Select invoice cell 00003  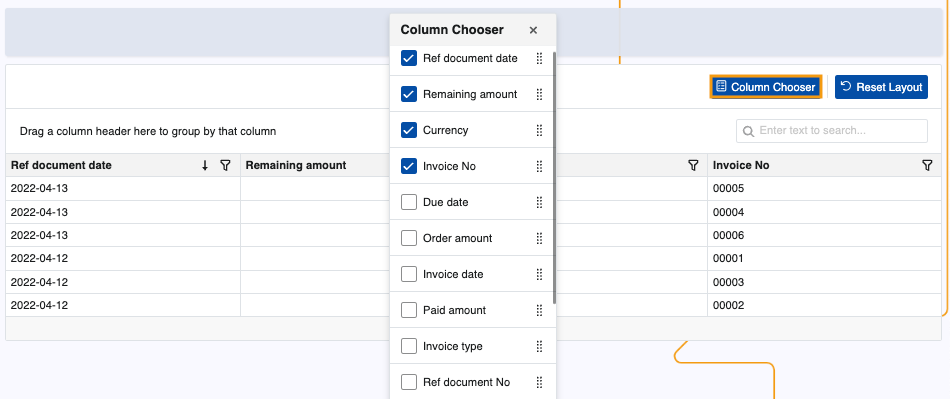825,282
